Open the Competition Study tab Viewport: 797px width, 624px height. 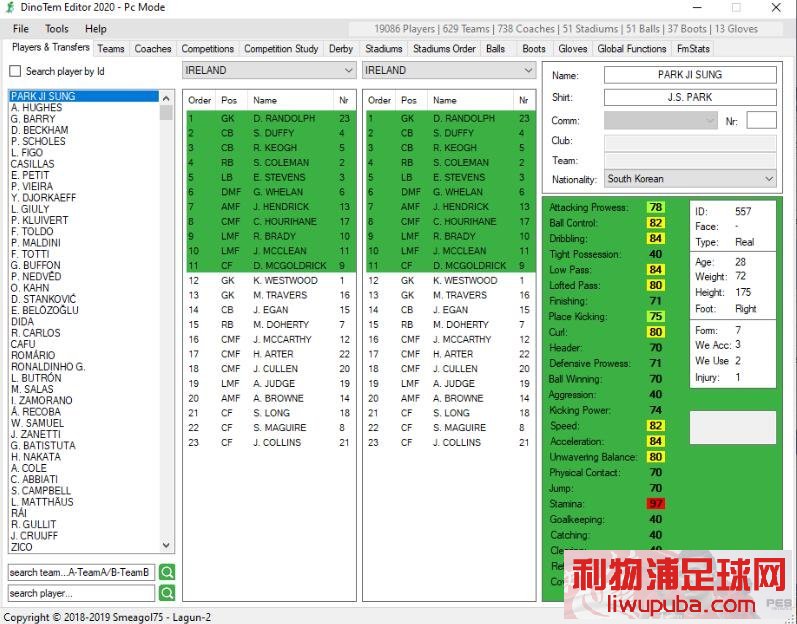point(281,49)
